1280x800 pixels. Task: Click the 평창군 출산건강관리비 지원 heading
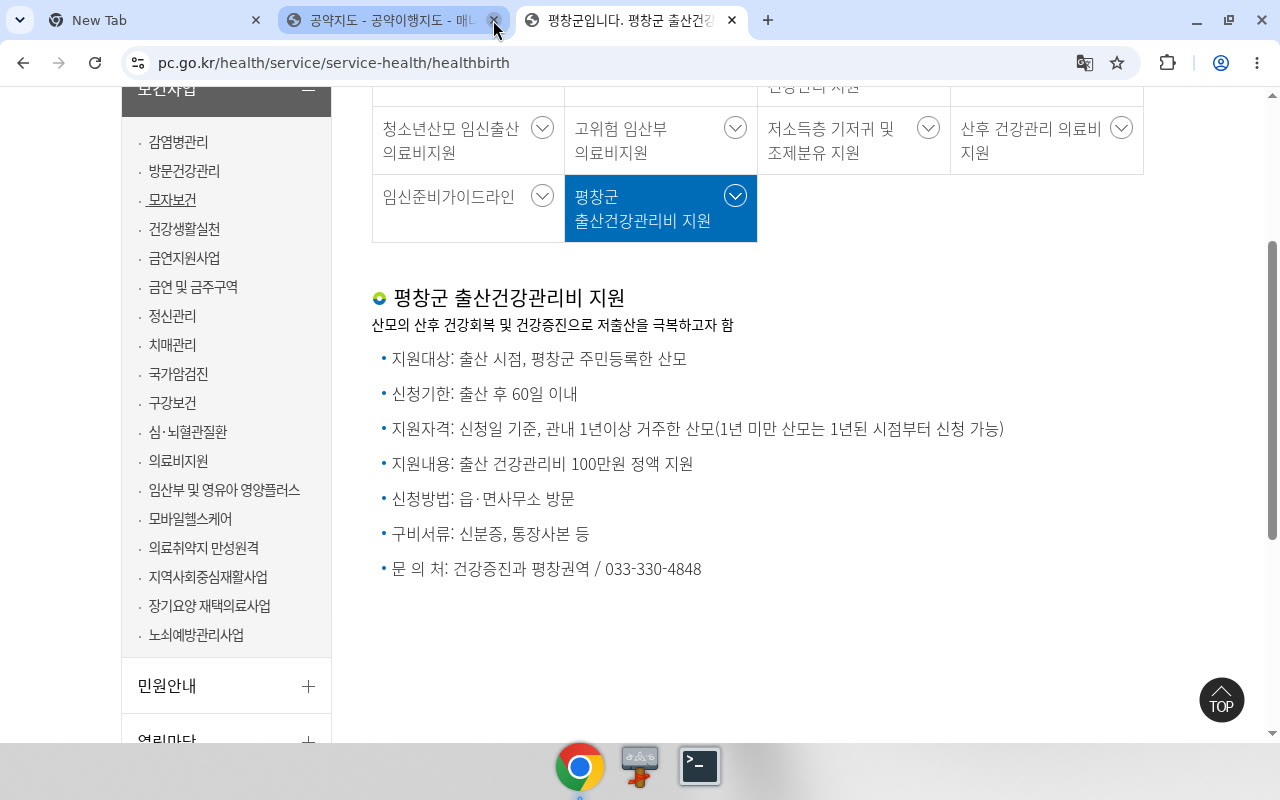[x=509, y=298]
